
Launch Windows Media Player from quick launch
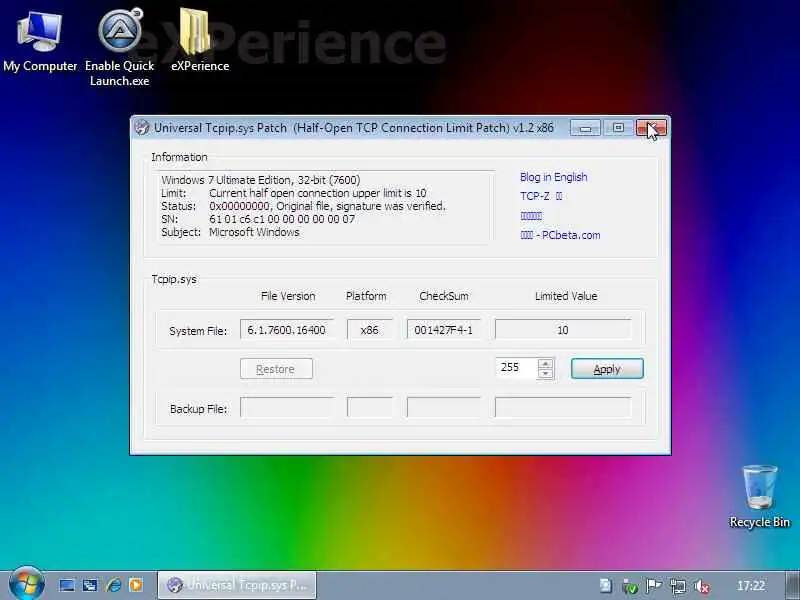136,585
